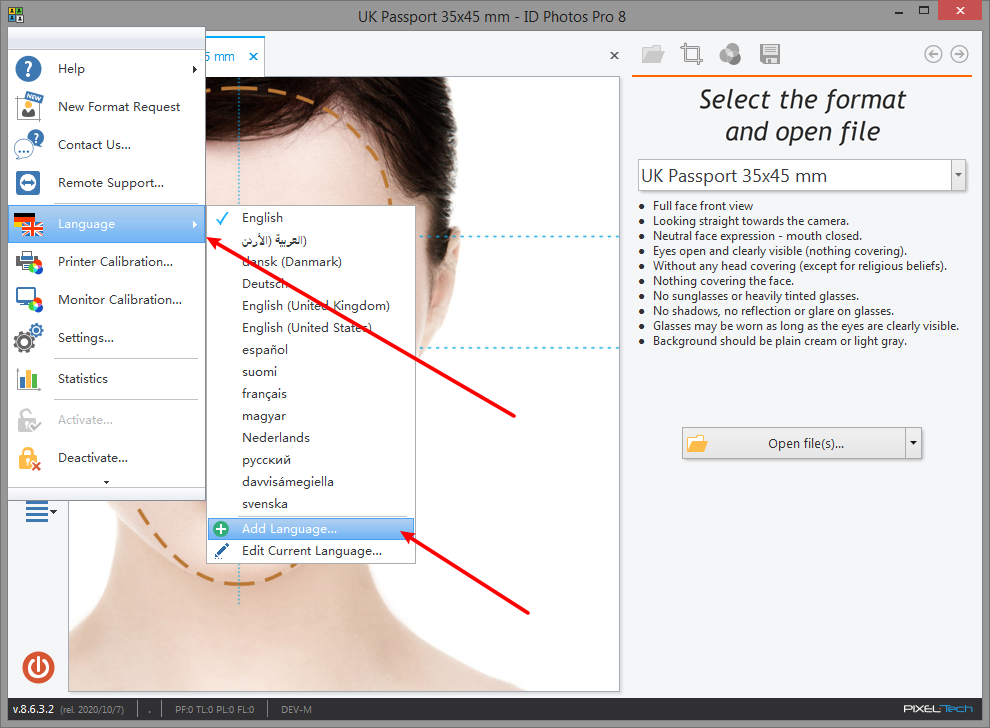
Task: Click the app icon in the title bar
Action: 16,15
